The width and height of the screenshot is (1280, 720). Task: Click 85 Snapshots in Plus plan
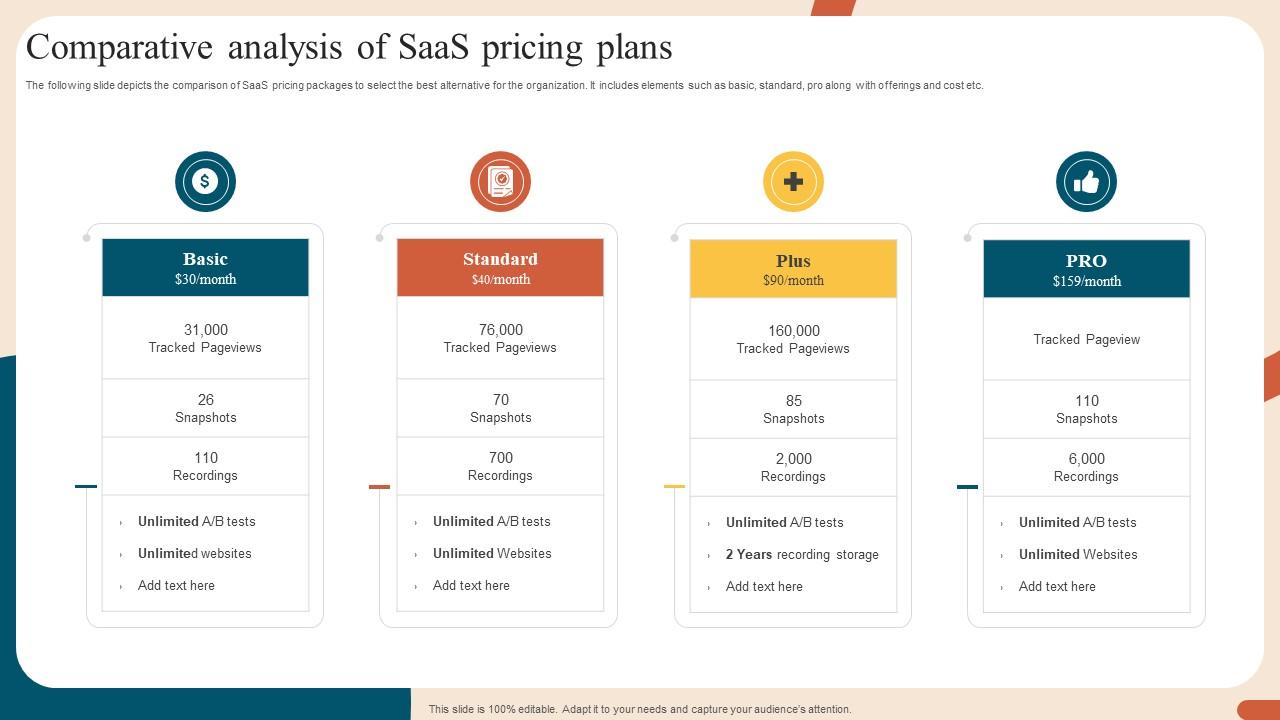(793, 409)
